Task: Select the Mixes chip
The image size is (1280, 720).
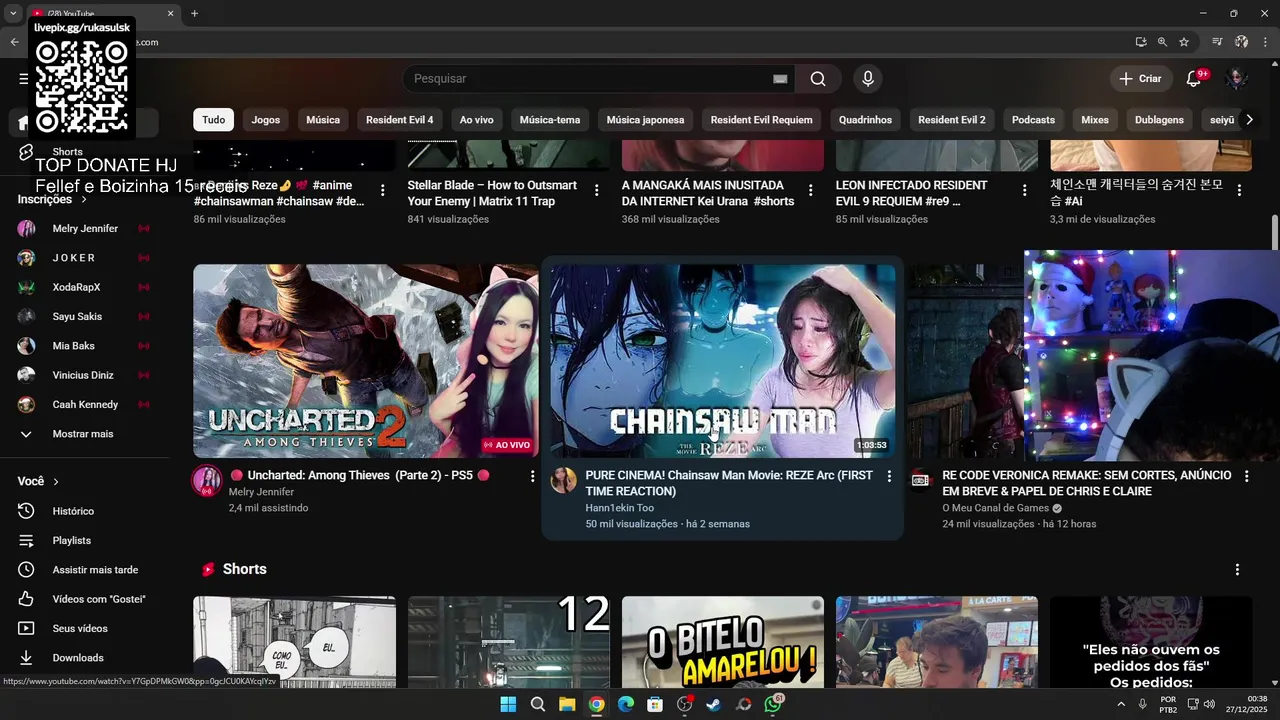Action: coord(1095,120)
